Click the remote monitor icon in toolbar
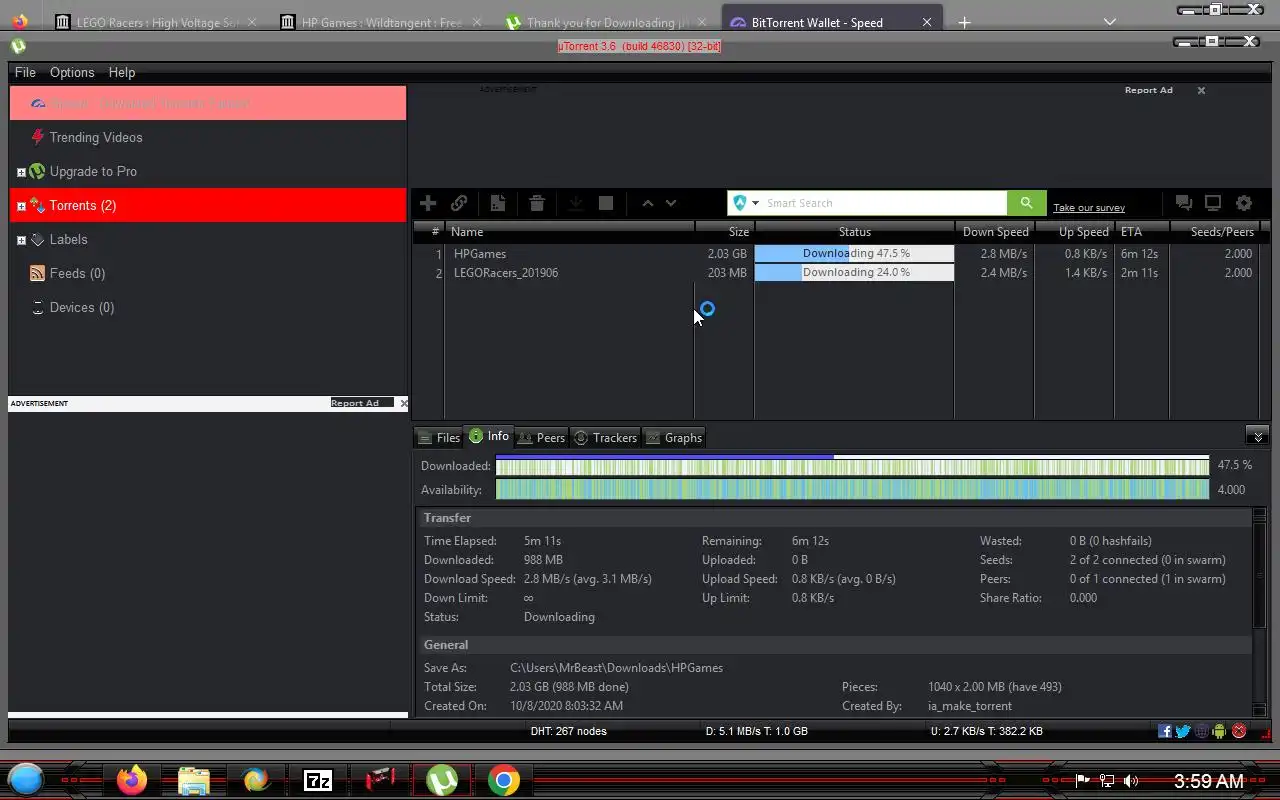This screenshot has height=800, width=1280. point(1213,203)
